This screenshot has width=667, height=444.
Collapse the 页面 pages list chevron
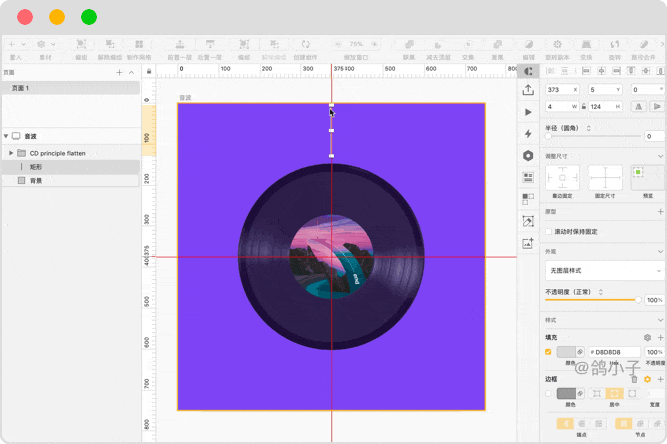131,72
